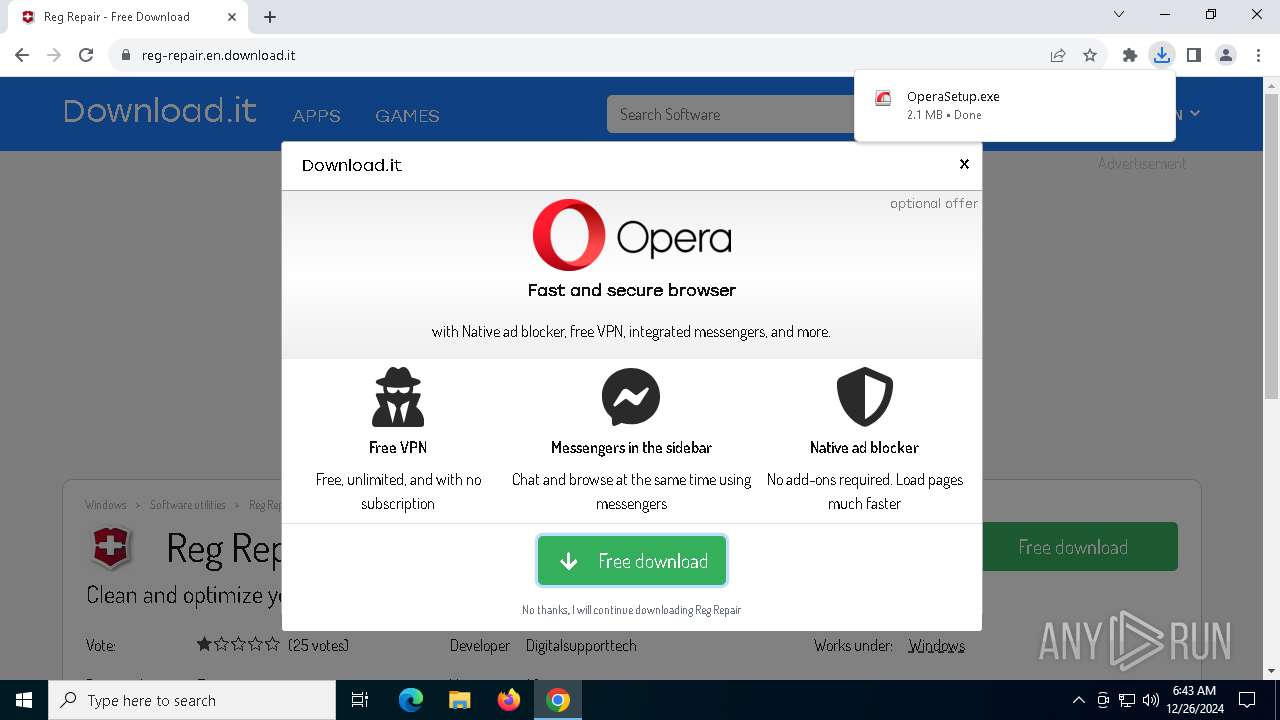Click the Search Software field
The width and height of the screenshot is (1280, 720).
[730, 114]
